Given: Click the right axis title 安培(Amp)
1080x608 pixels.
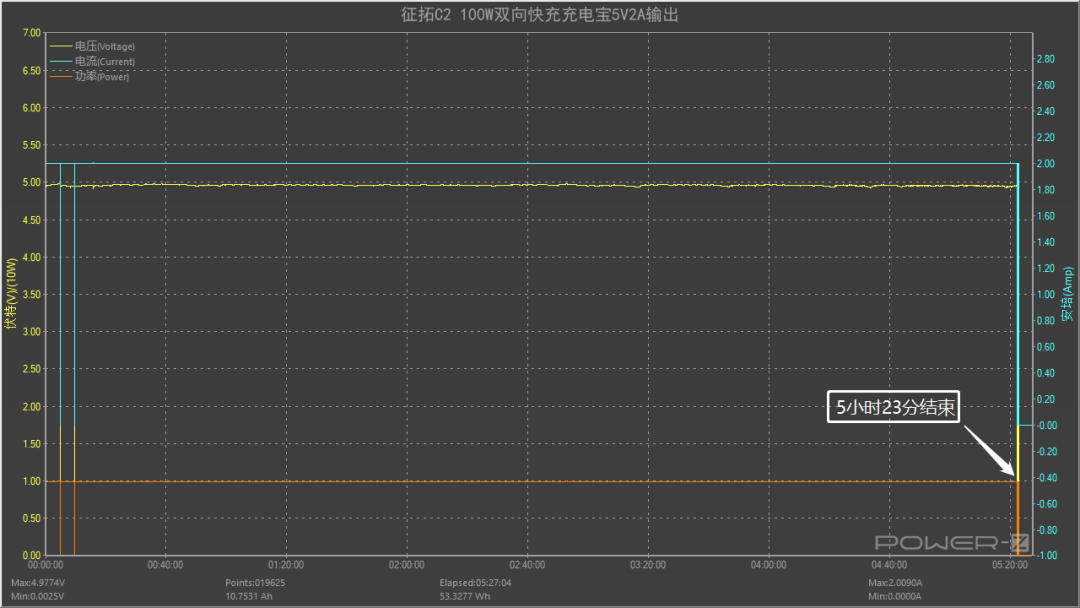Looking at the screenshot, I should click(1068, 294).
